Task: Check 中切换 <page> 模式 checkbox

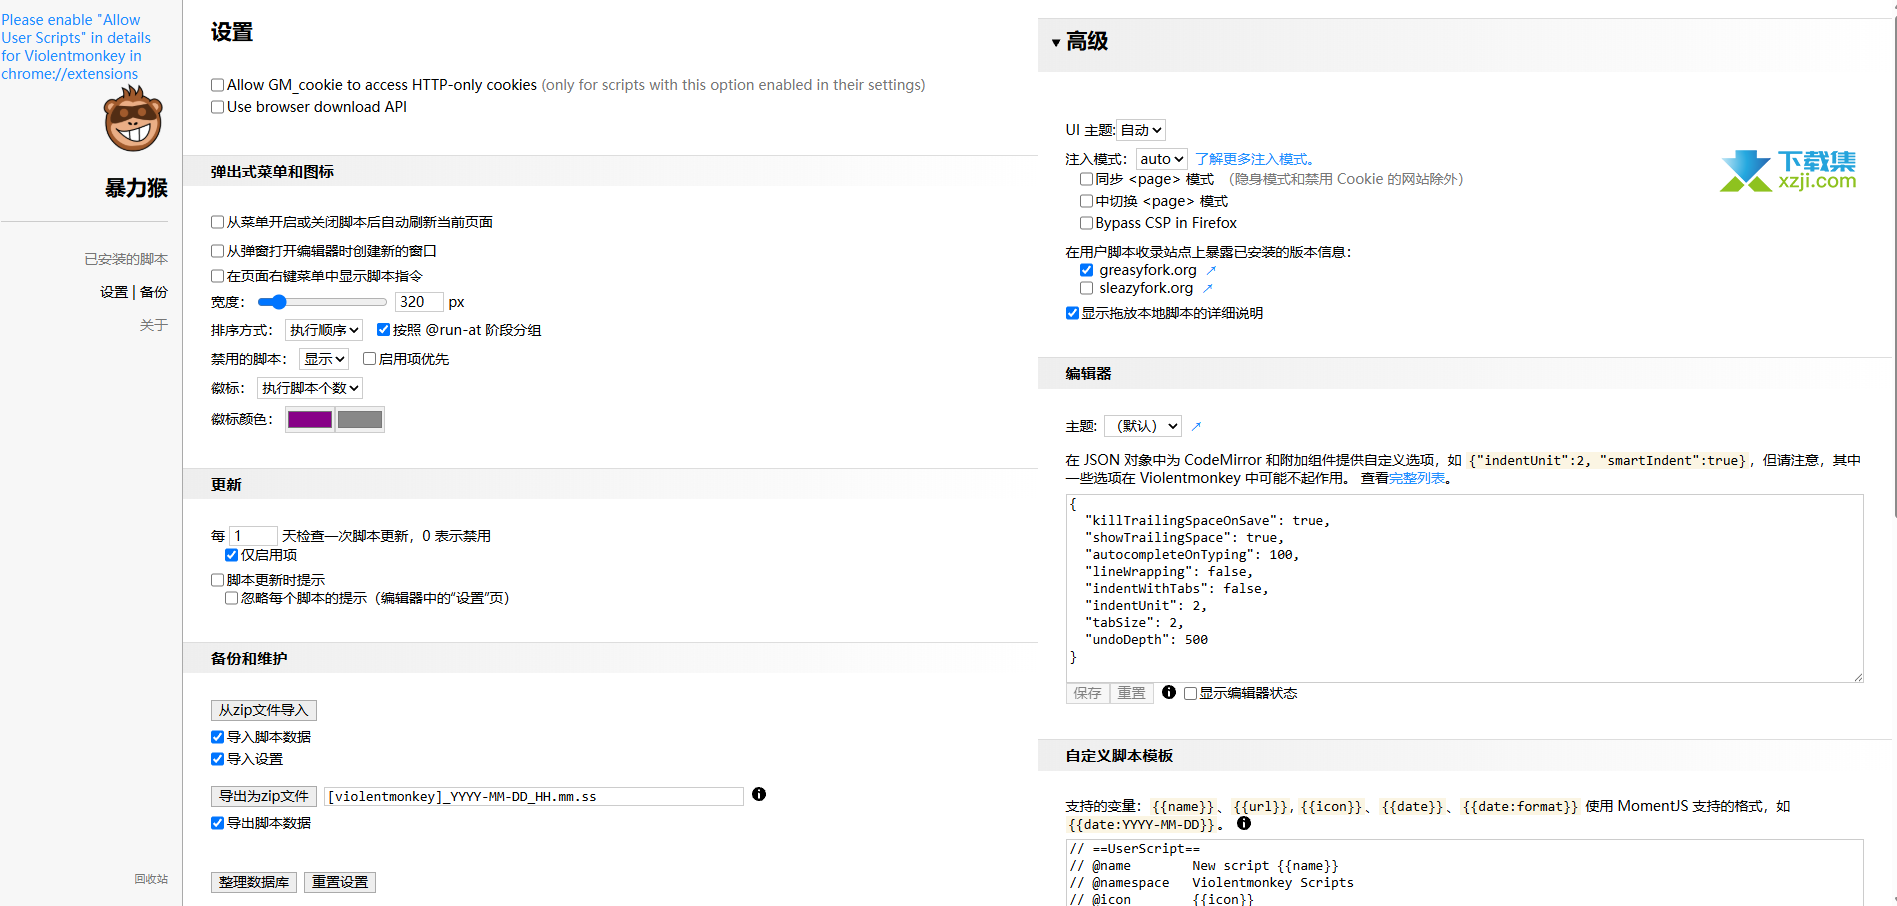Action: (x=1086, y=201)
